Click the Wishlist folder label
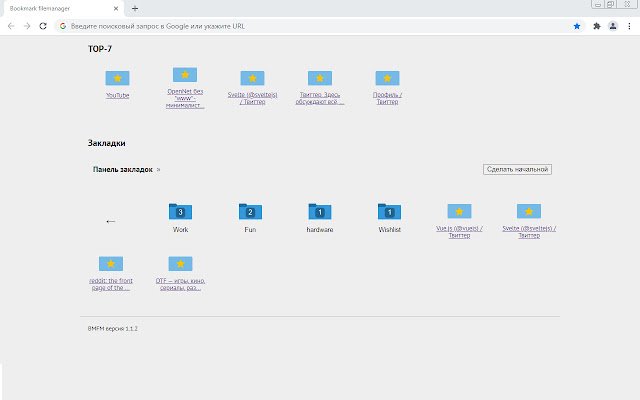640x400 pixels. pyautogui.click(x=389, y=229)
